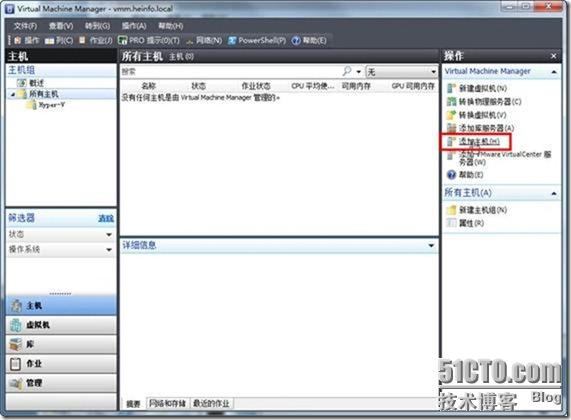Click the 搜索 search input field
Image resolution: width=571 pixels, height=420 pixels.
[231, 71]
